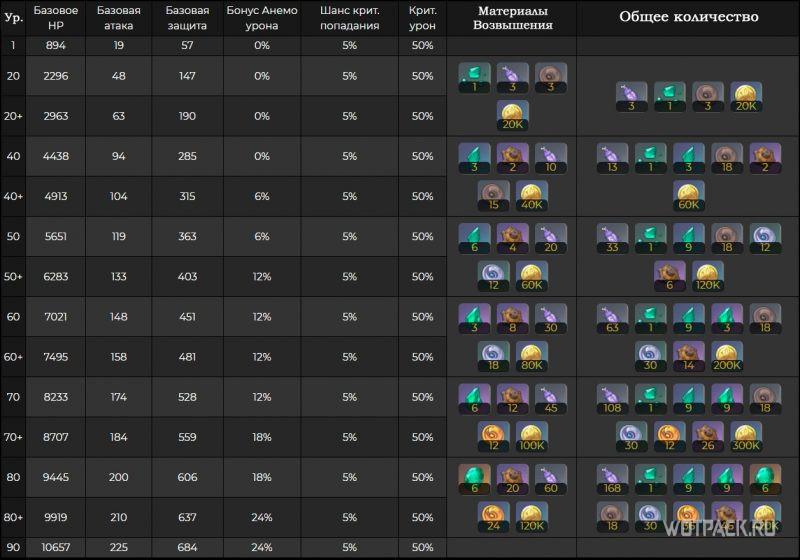Click base HP value 4438

click(56, 156)
